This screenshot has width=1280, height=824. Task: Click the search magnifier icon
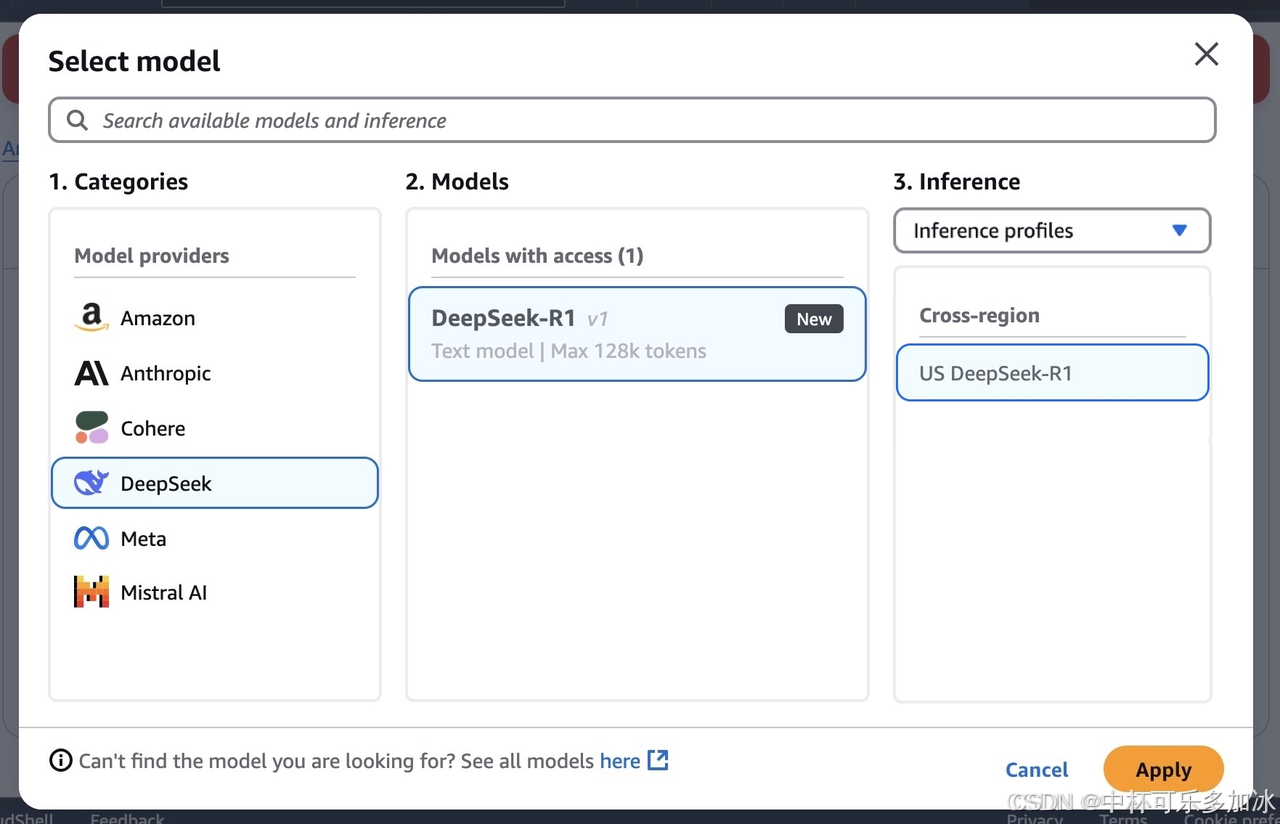pyautogui.click(x=77, y=121)
